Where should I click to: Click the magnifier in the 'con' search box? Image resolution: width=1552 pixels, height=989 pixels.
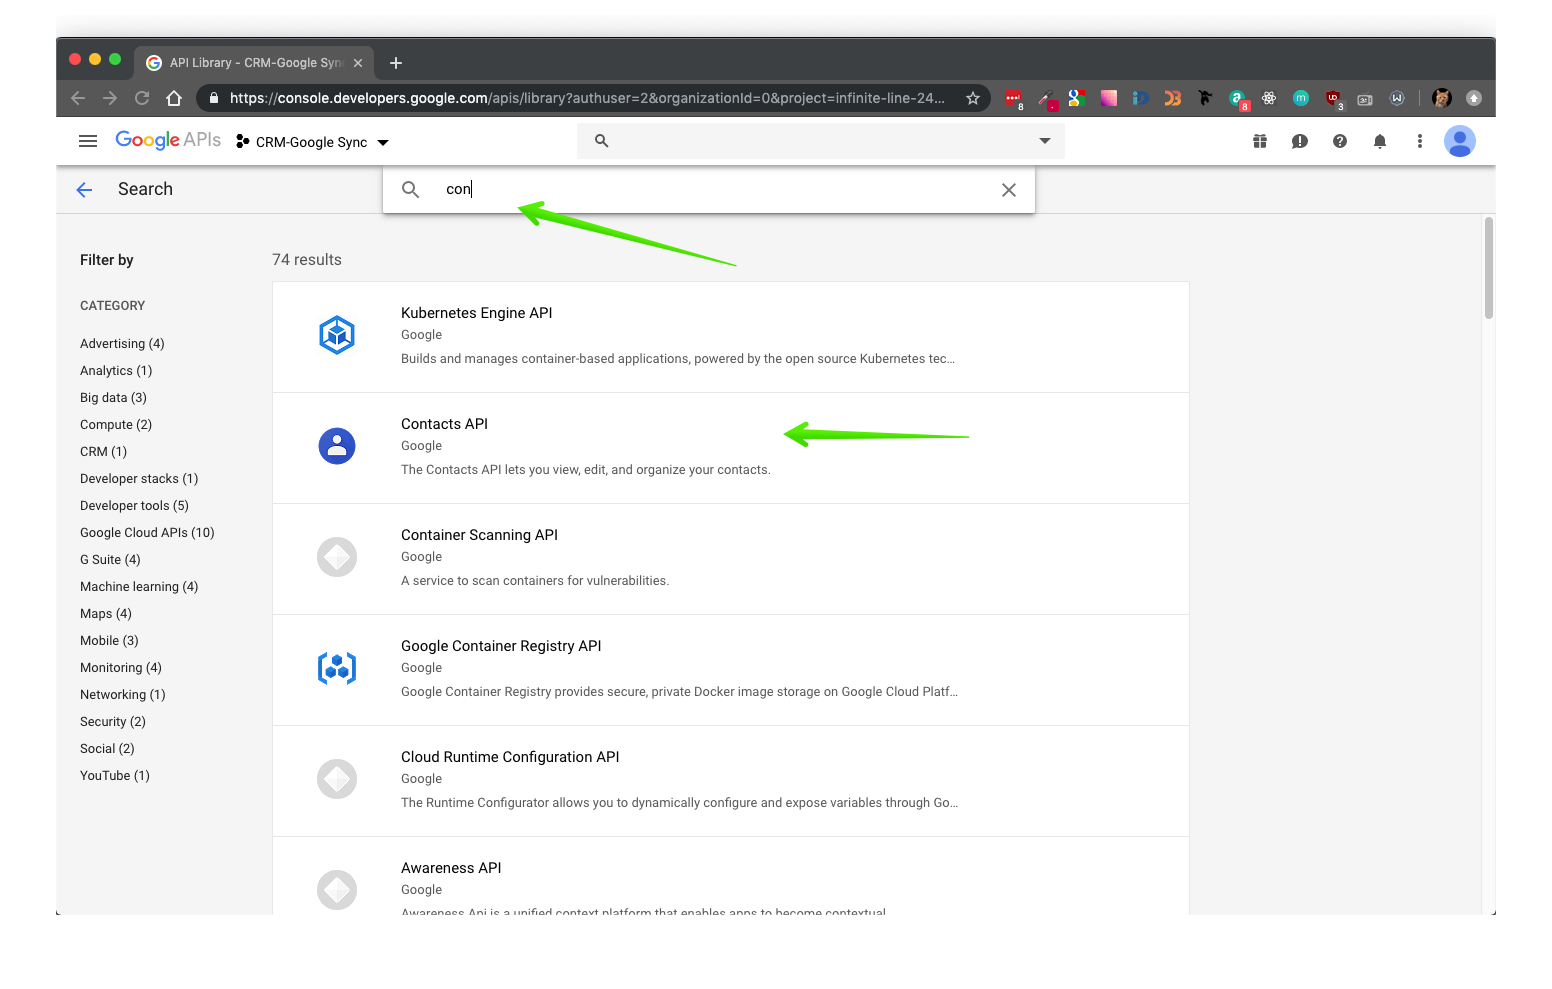coord(410,189)
